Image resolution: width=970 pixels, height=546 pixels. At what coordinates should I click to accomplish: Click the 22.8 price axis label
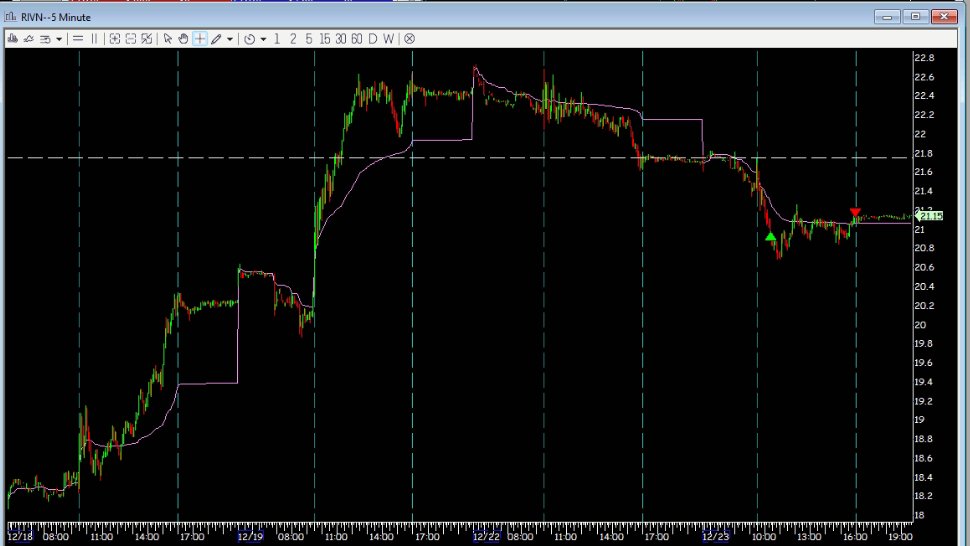tap(924, 58)
